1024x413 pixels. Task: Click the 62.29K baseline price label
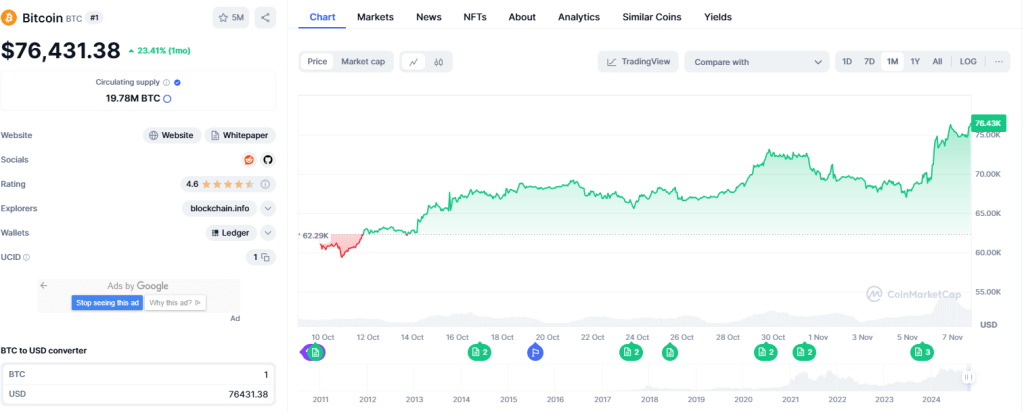tap(315, 234)
